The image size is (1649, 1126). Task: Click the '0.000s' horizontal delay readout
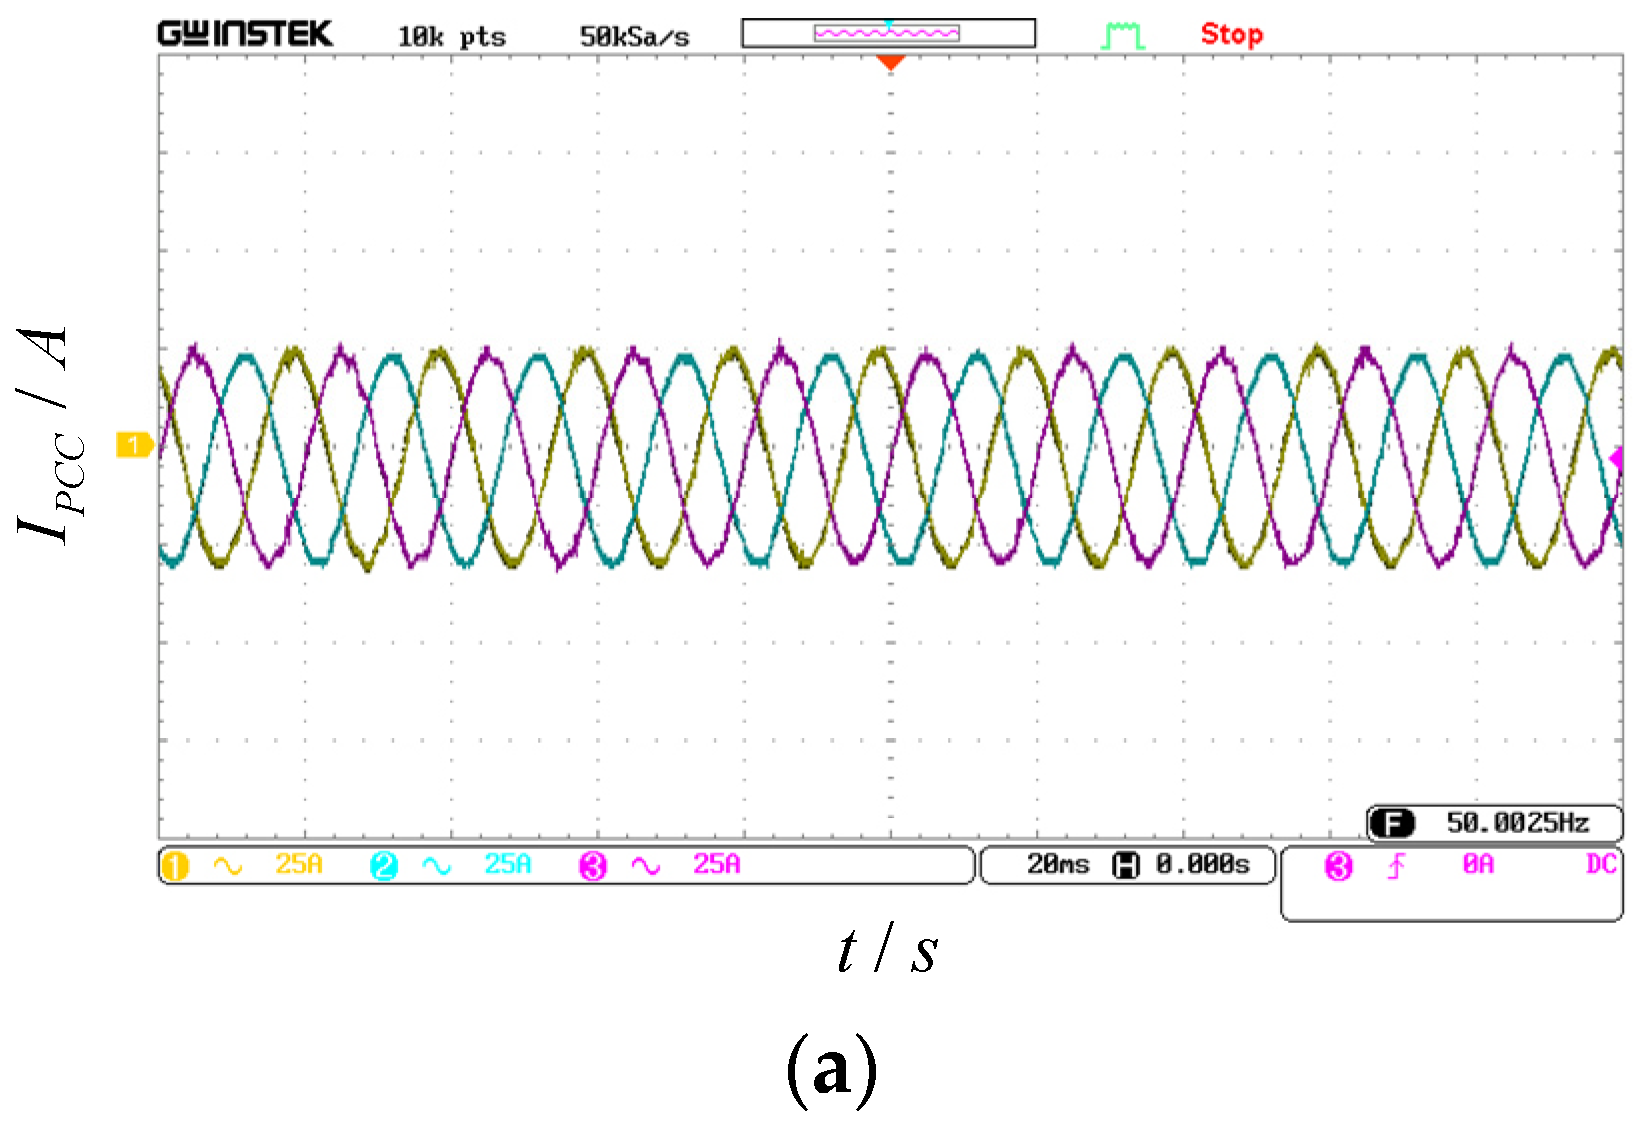pos(1203,865)
